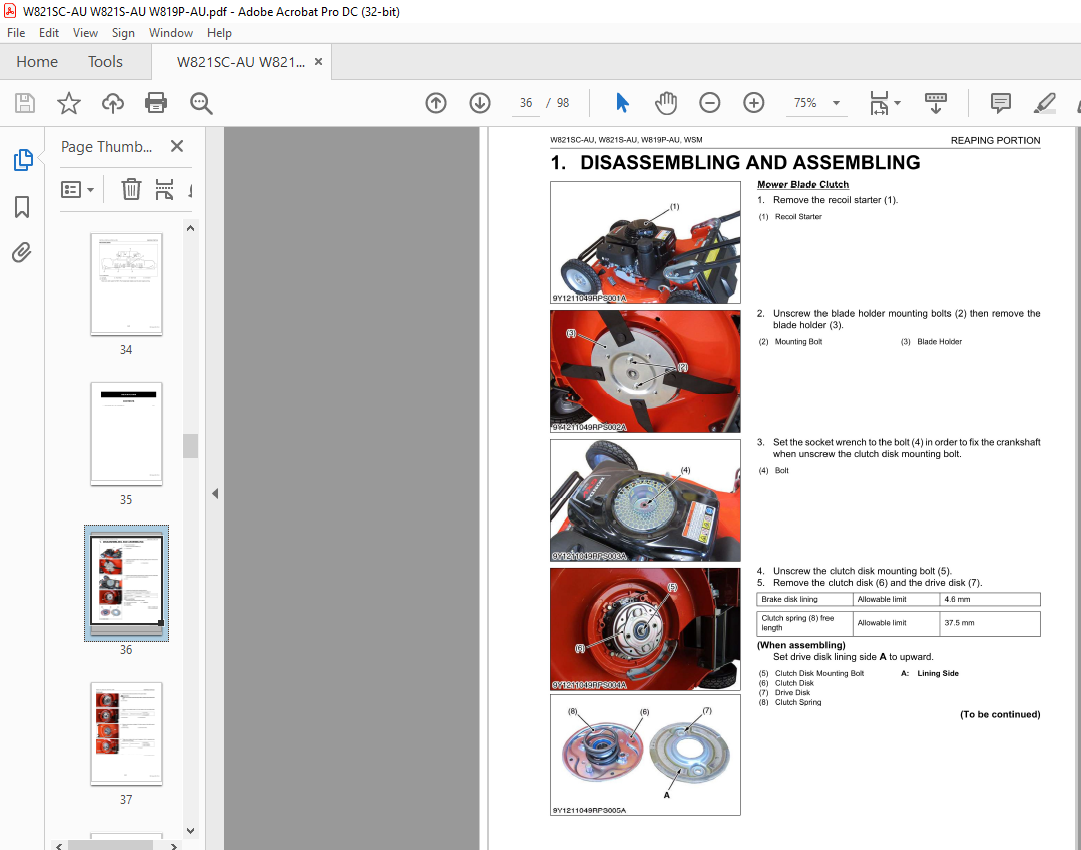
Task: Select the W821SC-AU W821... document tab
Action: click(x=241, y=62)
